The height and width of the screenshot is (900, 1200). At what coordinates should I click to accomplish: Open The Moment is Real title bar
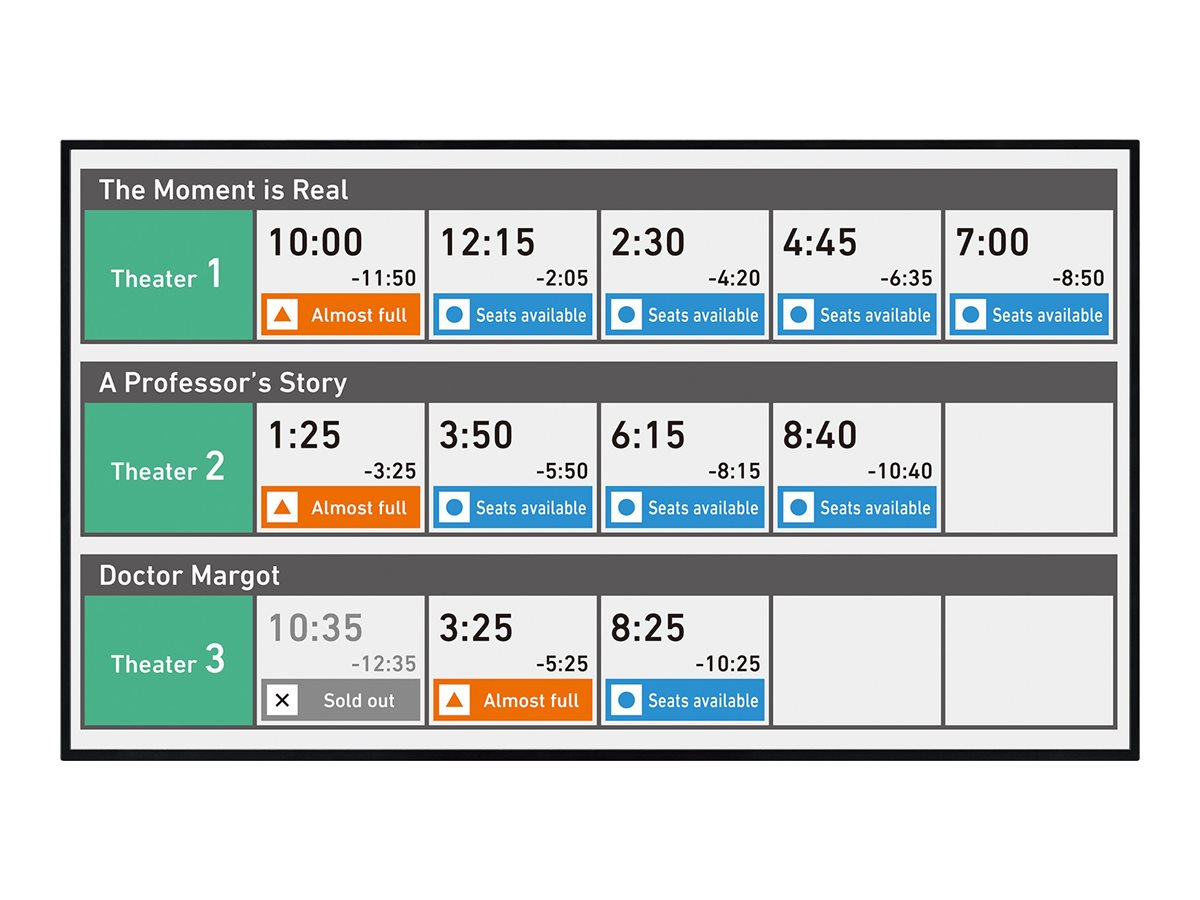(x=600, y=189)
